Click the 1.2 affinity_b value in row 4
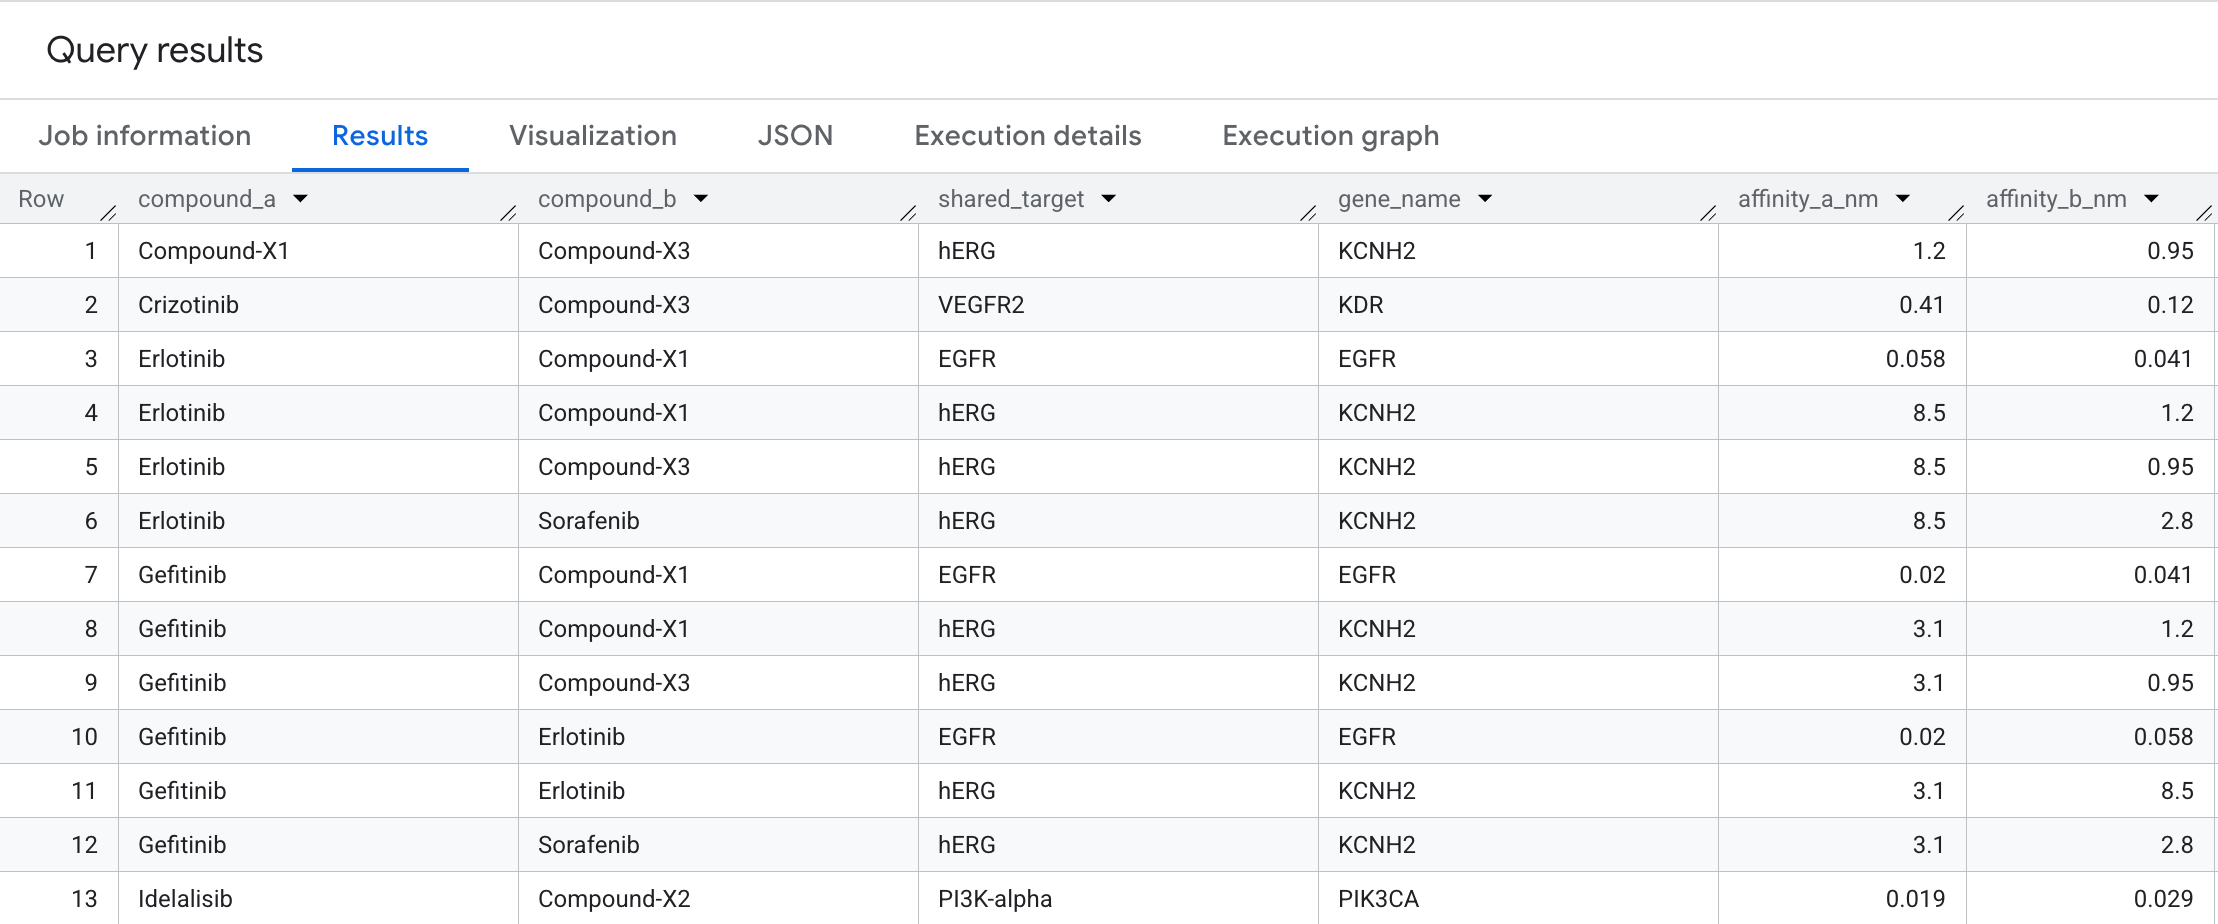The width and height of the screenshot is (2218, 924). tap(2177, 413)
